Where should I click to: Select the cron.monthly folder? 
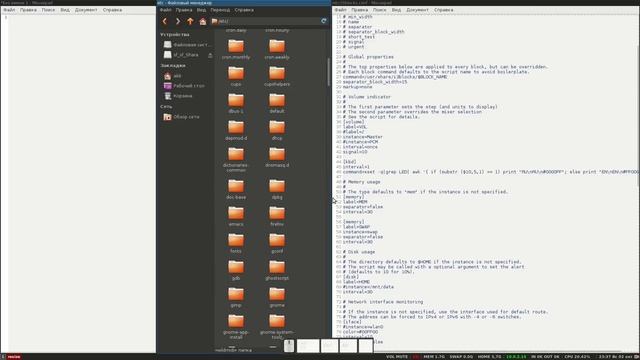pyautogui.click(x=236, y=49)
